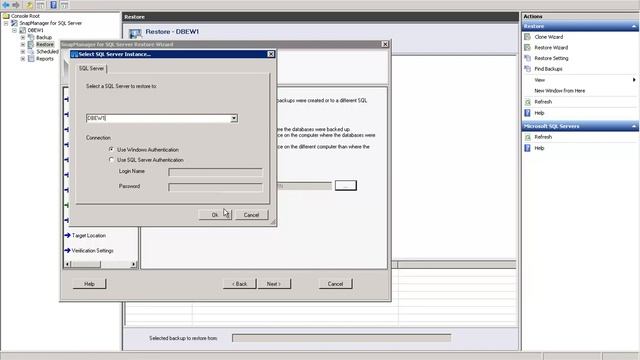Click the wizard steps horizontal scrollbar

(100, 264)
